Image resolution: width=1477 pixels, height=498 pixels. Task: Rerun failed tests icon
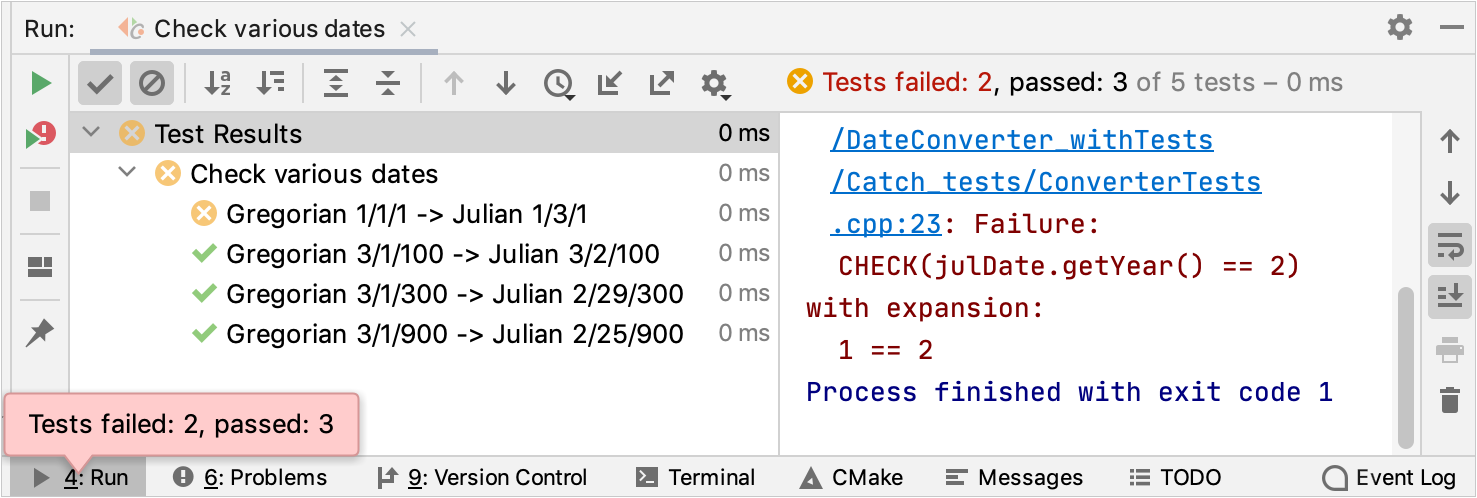tap(40, 135)
